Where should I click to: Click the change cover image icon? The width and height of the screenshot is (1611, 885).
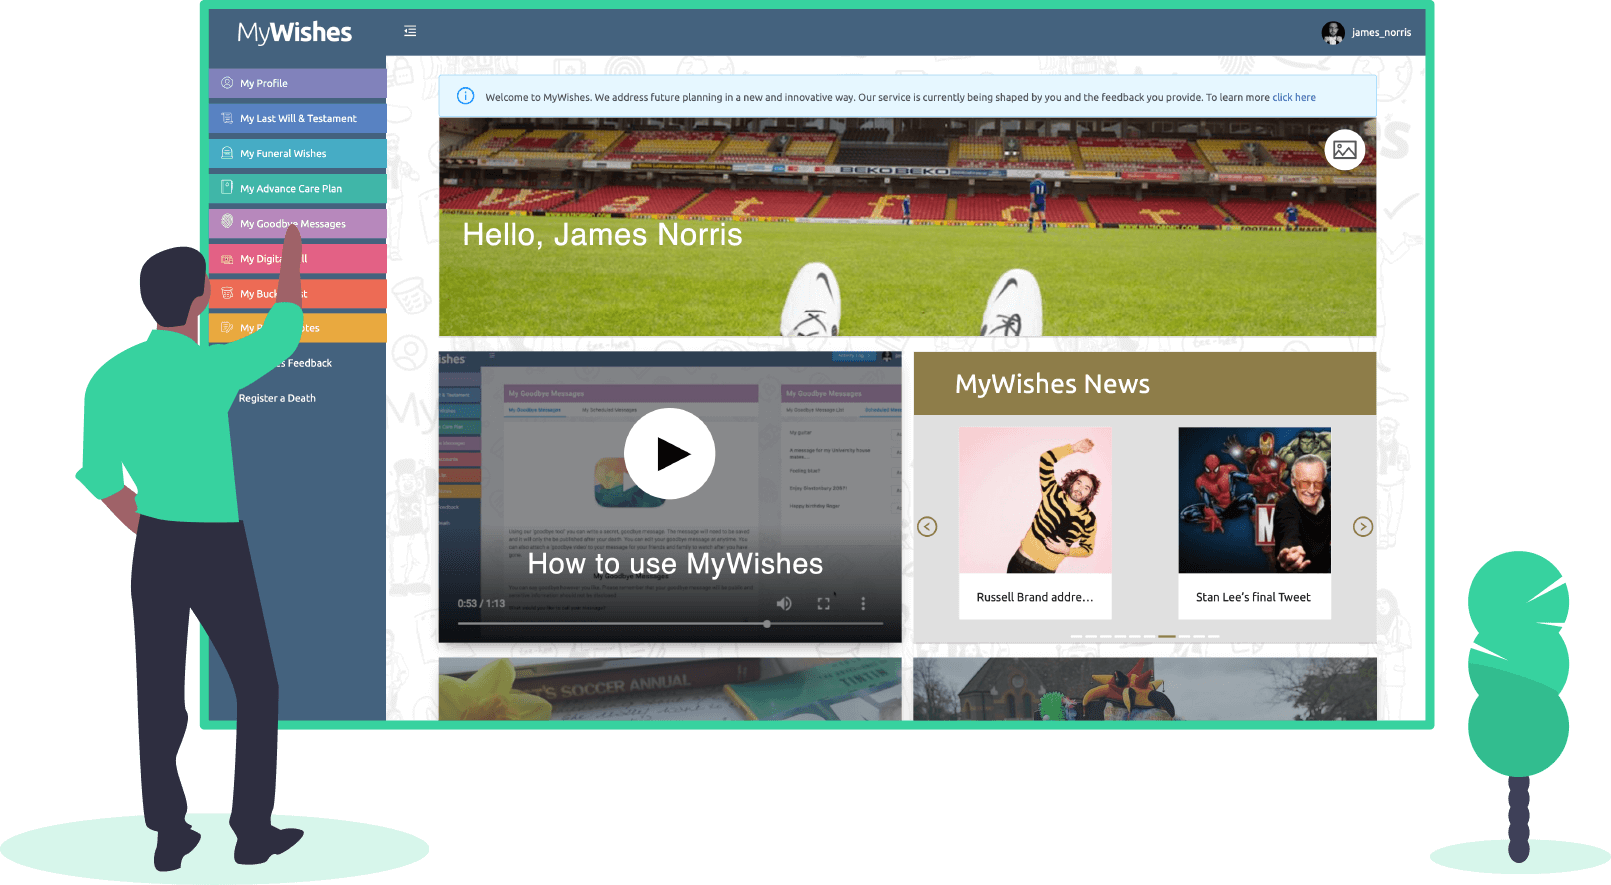click(x=1345, y=150)
